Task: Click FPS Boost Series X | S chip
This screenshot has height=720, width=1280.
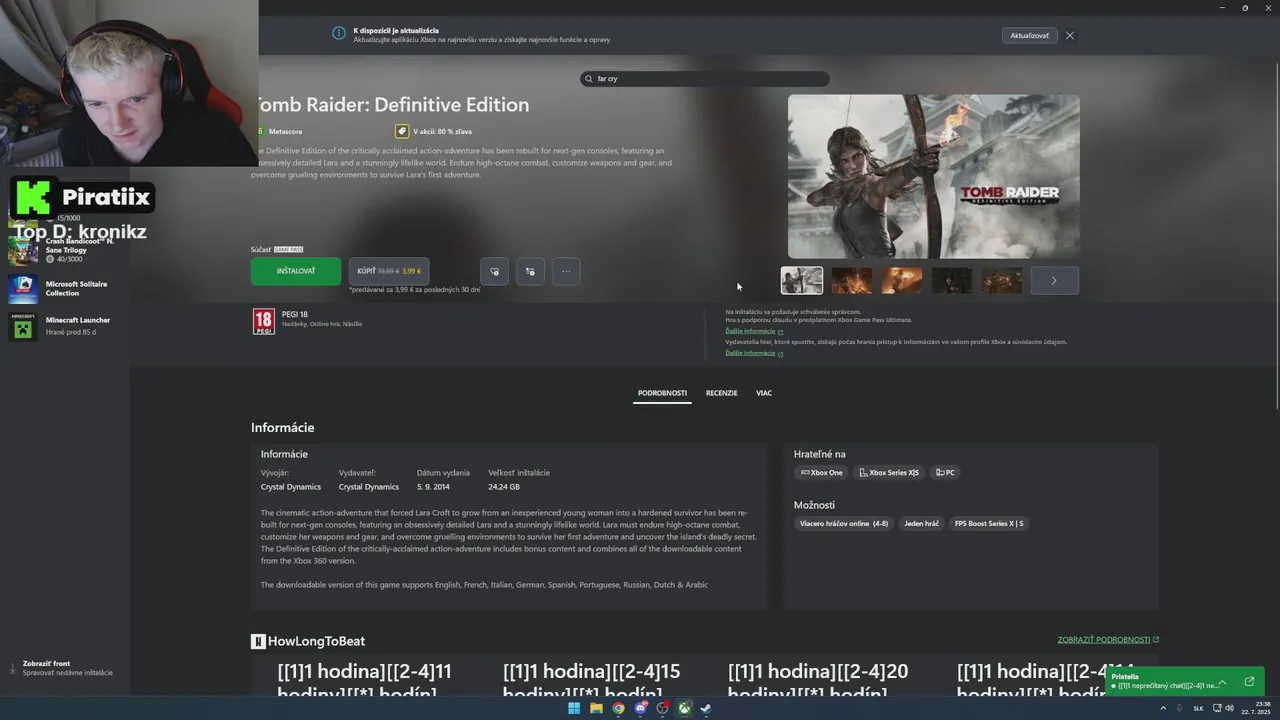Action: click(x=989, y=524)
